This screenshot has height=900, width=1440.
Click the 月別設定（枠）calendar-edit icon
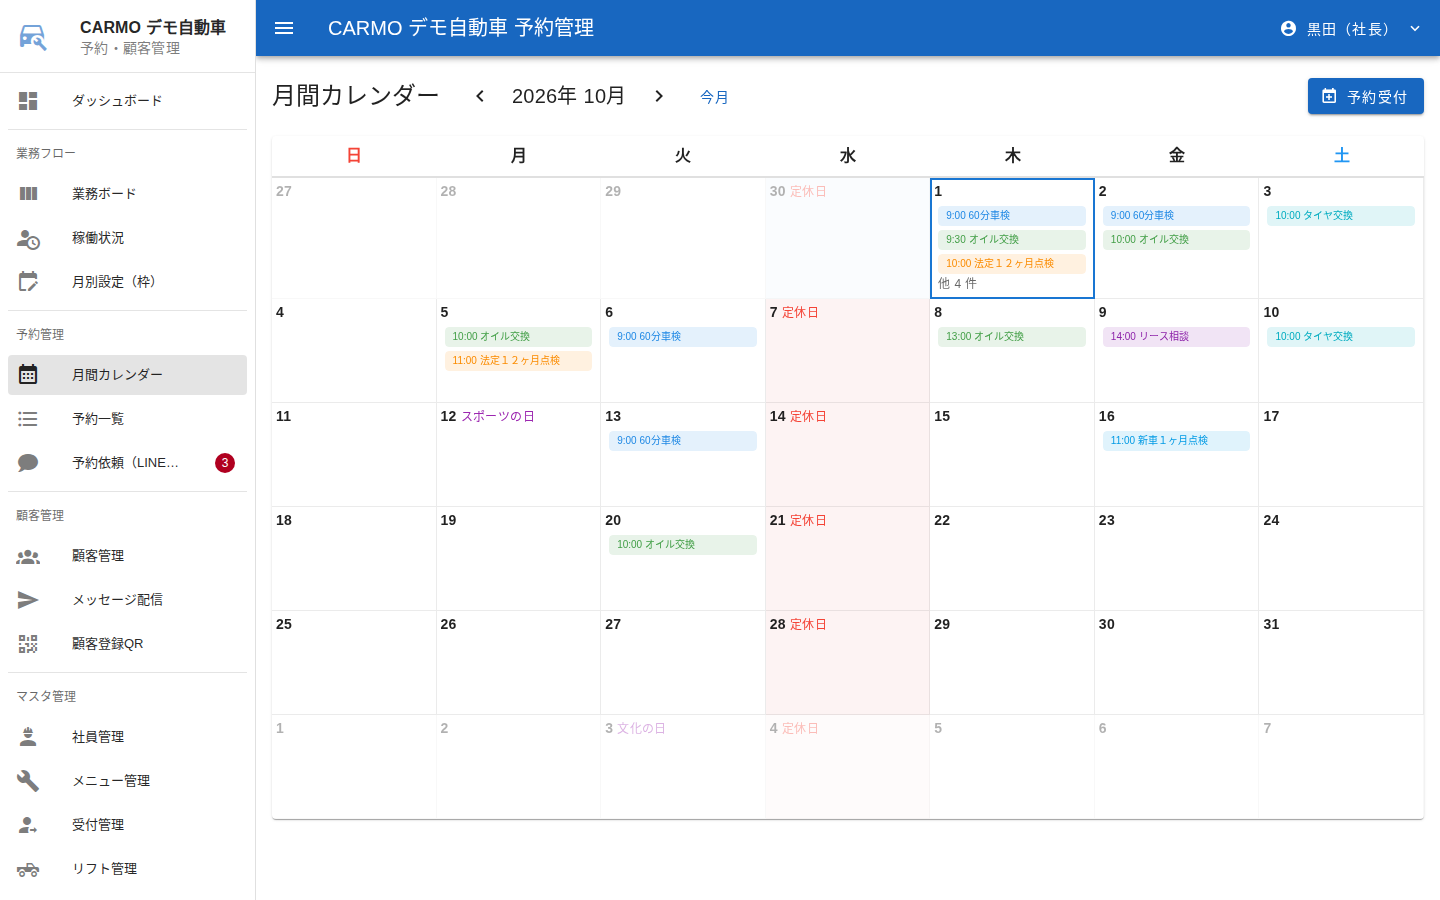pyautogui.click(x=28, y=282)
